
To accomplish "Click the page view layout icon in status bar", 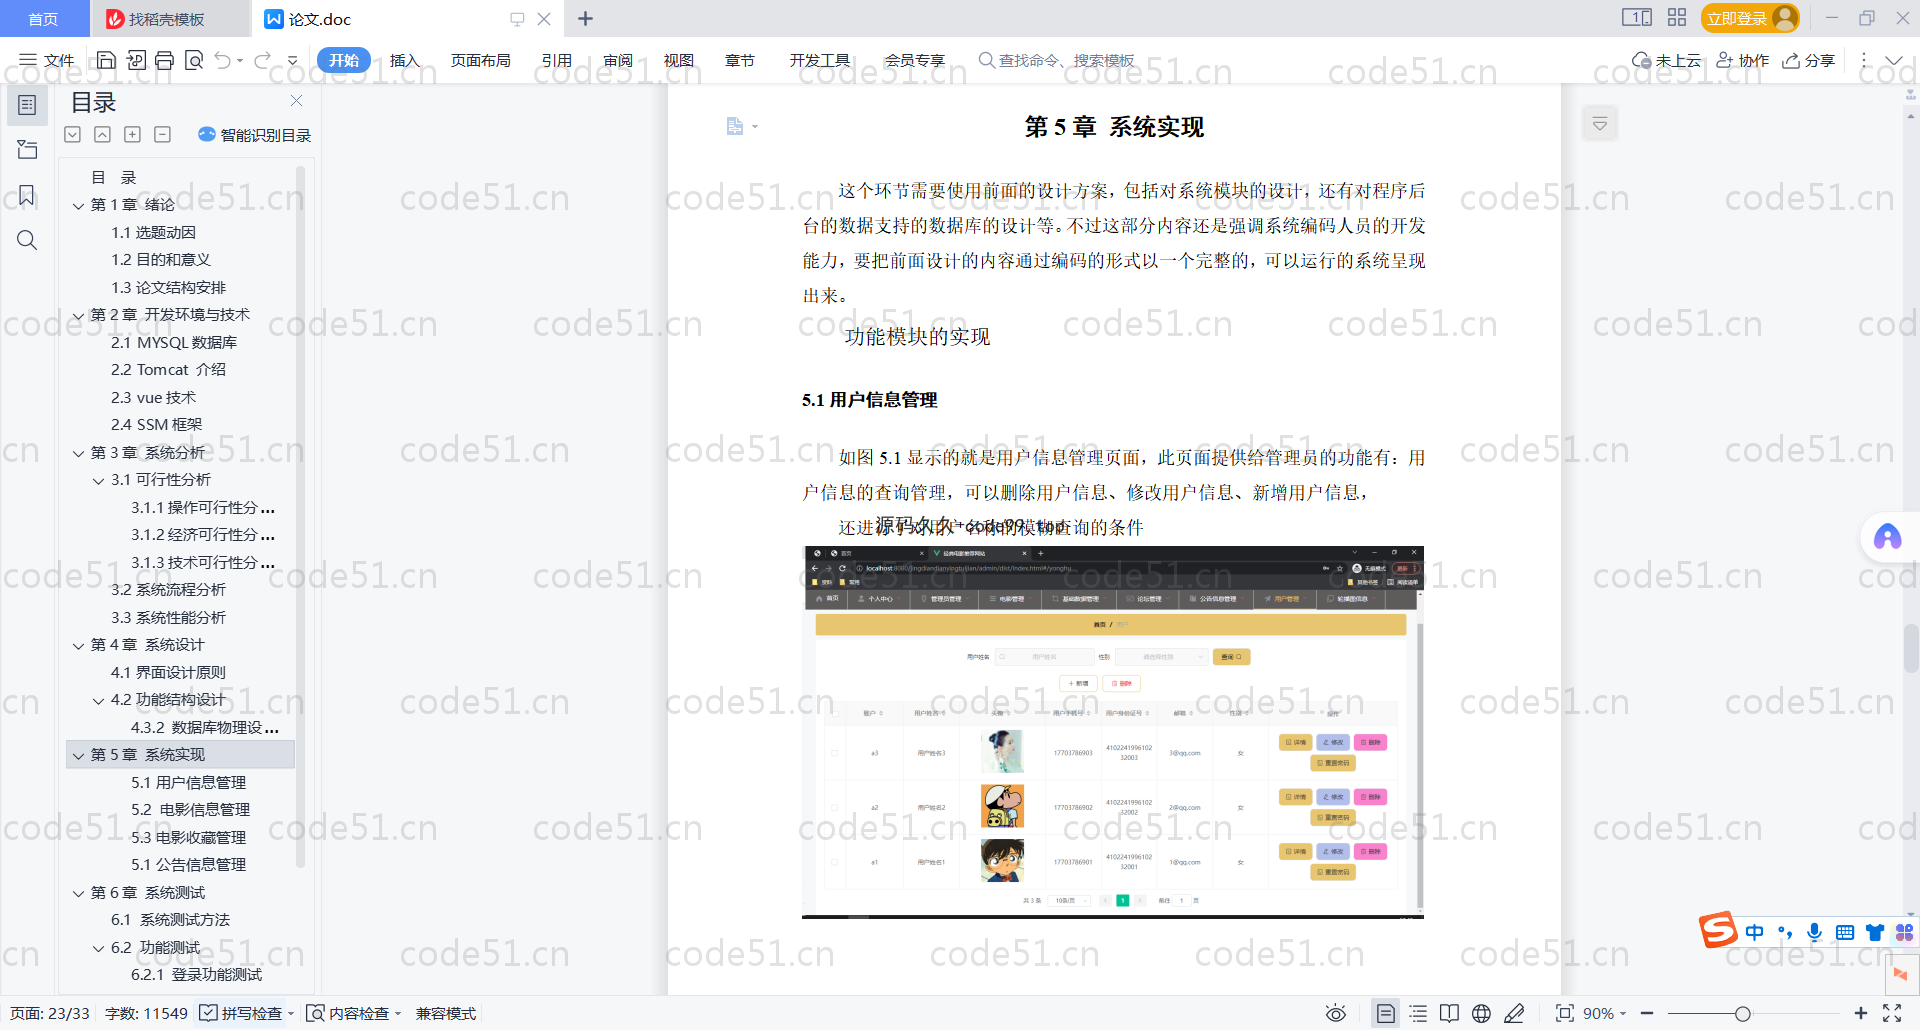I will click(1385, 1013).
